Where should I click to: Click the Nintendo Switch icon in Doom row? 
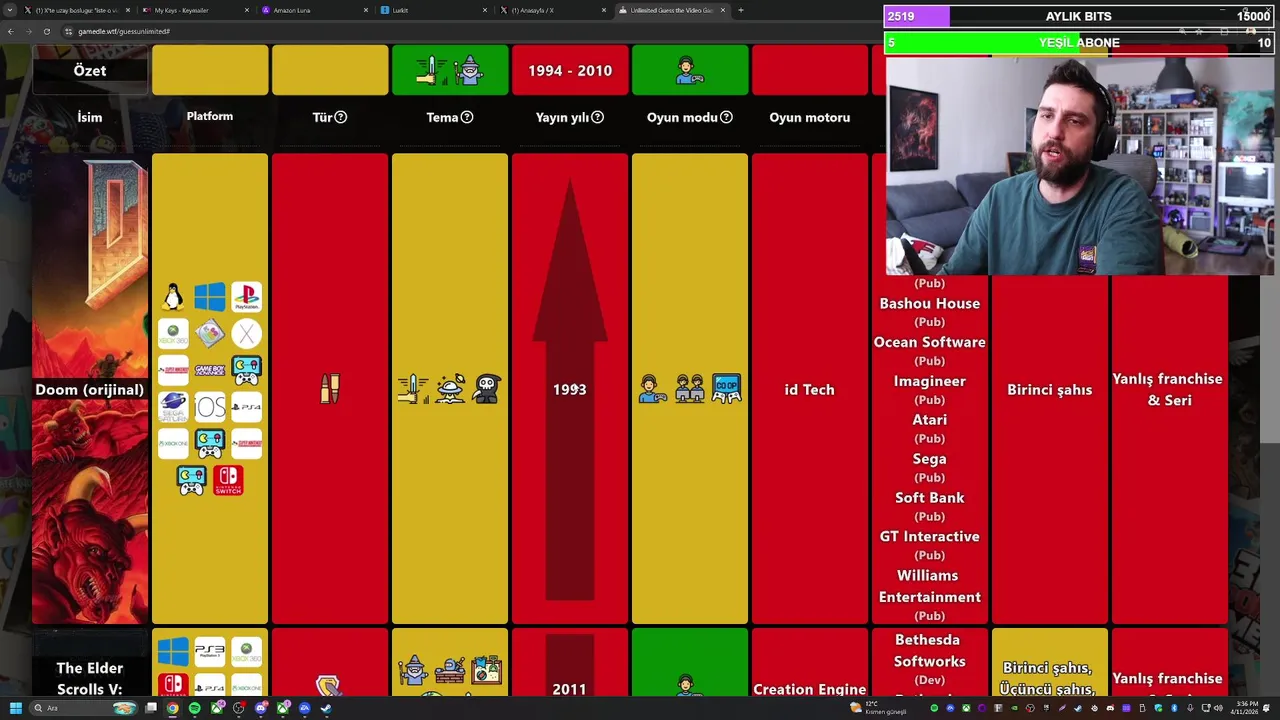click(x=228, y=480)
